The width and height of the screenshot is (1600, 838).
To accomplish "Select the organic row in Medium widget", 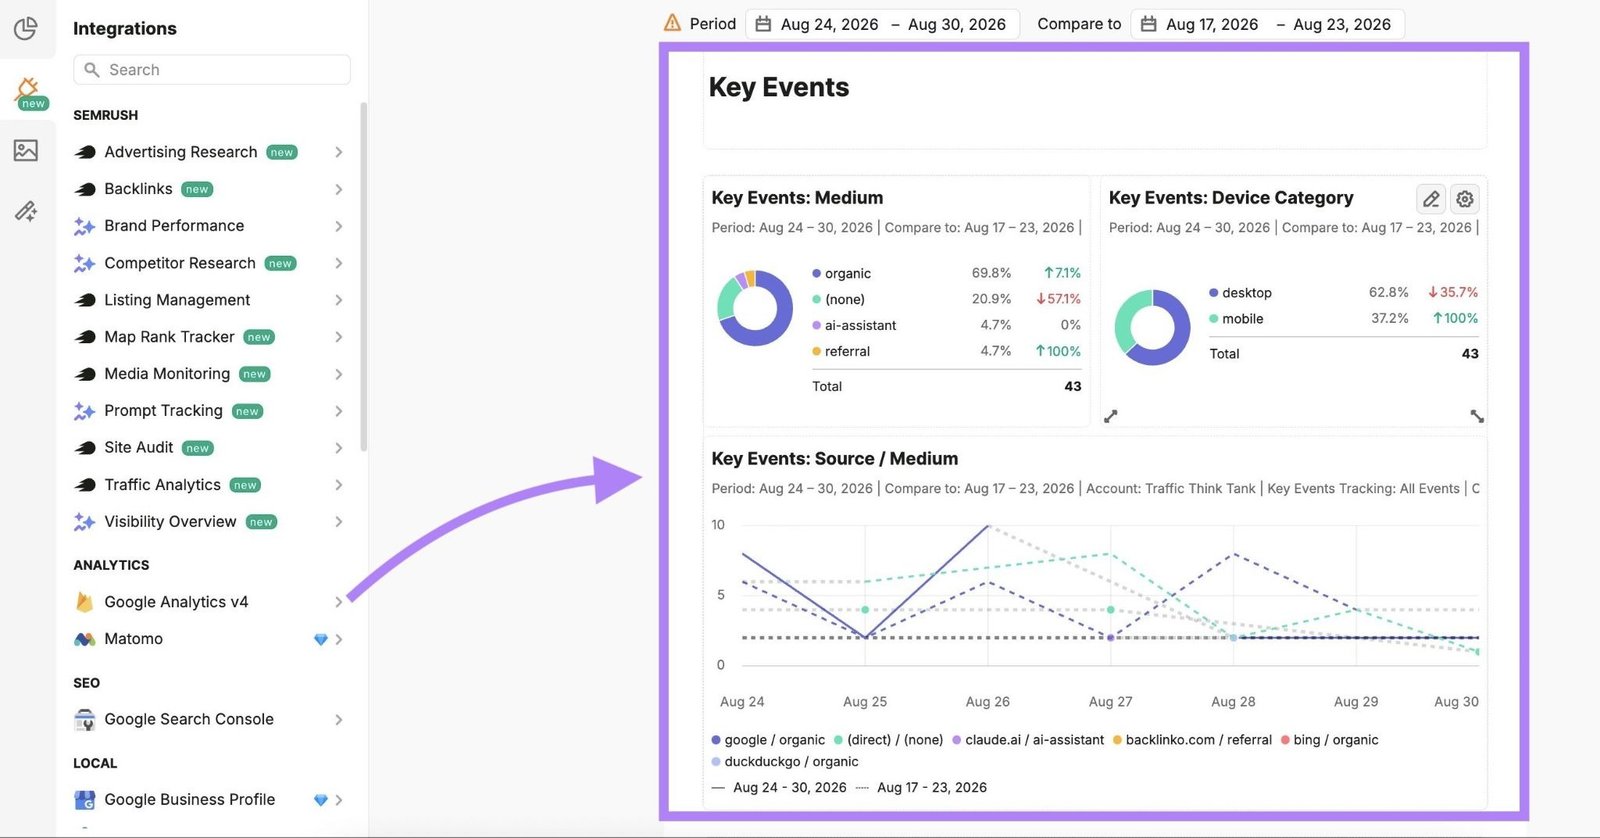I will pos(946,273).
